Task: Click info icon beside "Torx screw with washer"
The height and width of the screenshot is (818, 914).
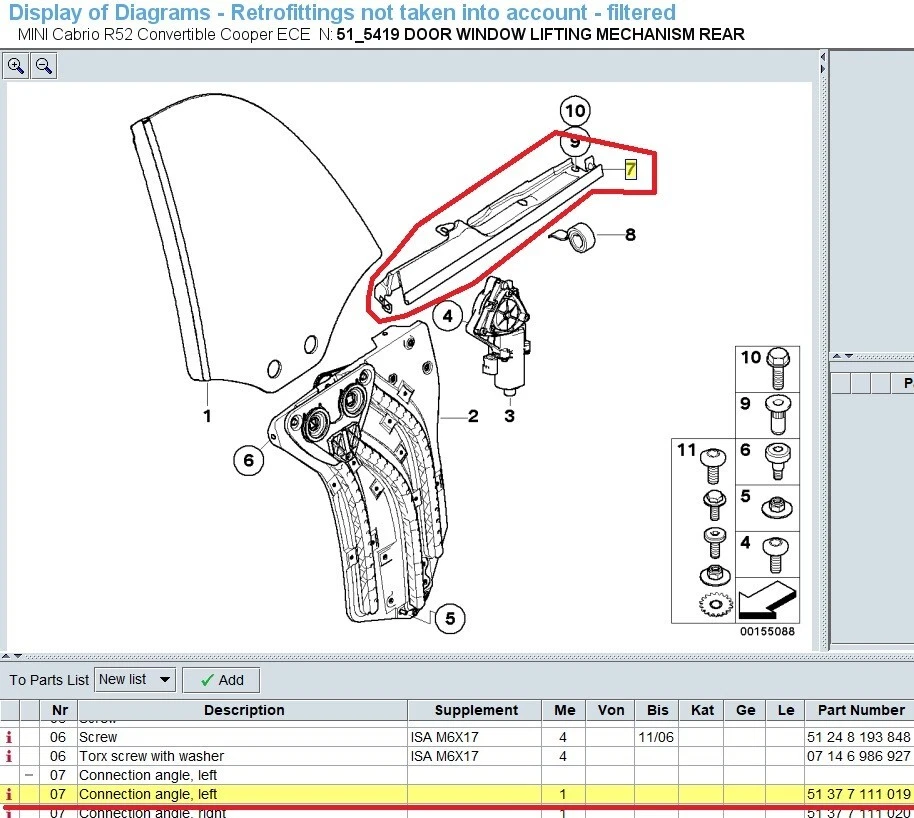Action: pos(10,756)
